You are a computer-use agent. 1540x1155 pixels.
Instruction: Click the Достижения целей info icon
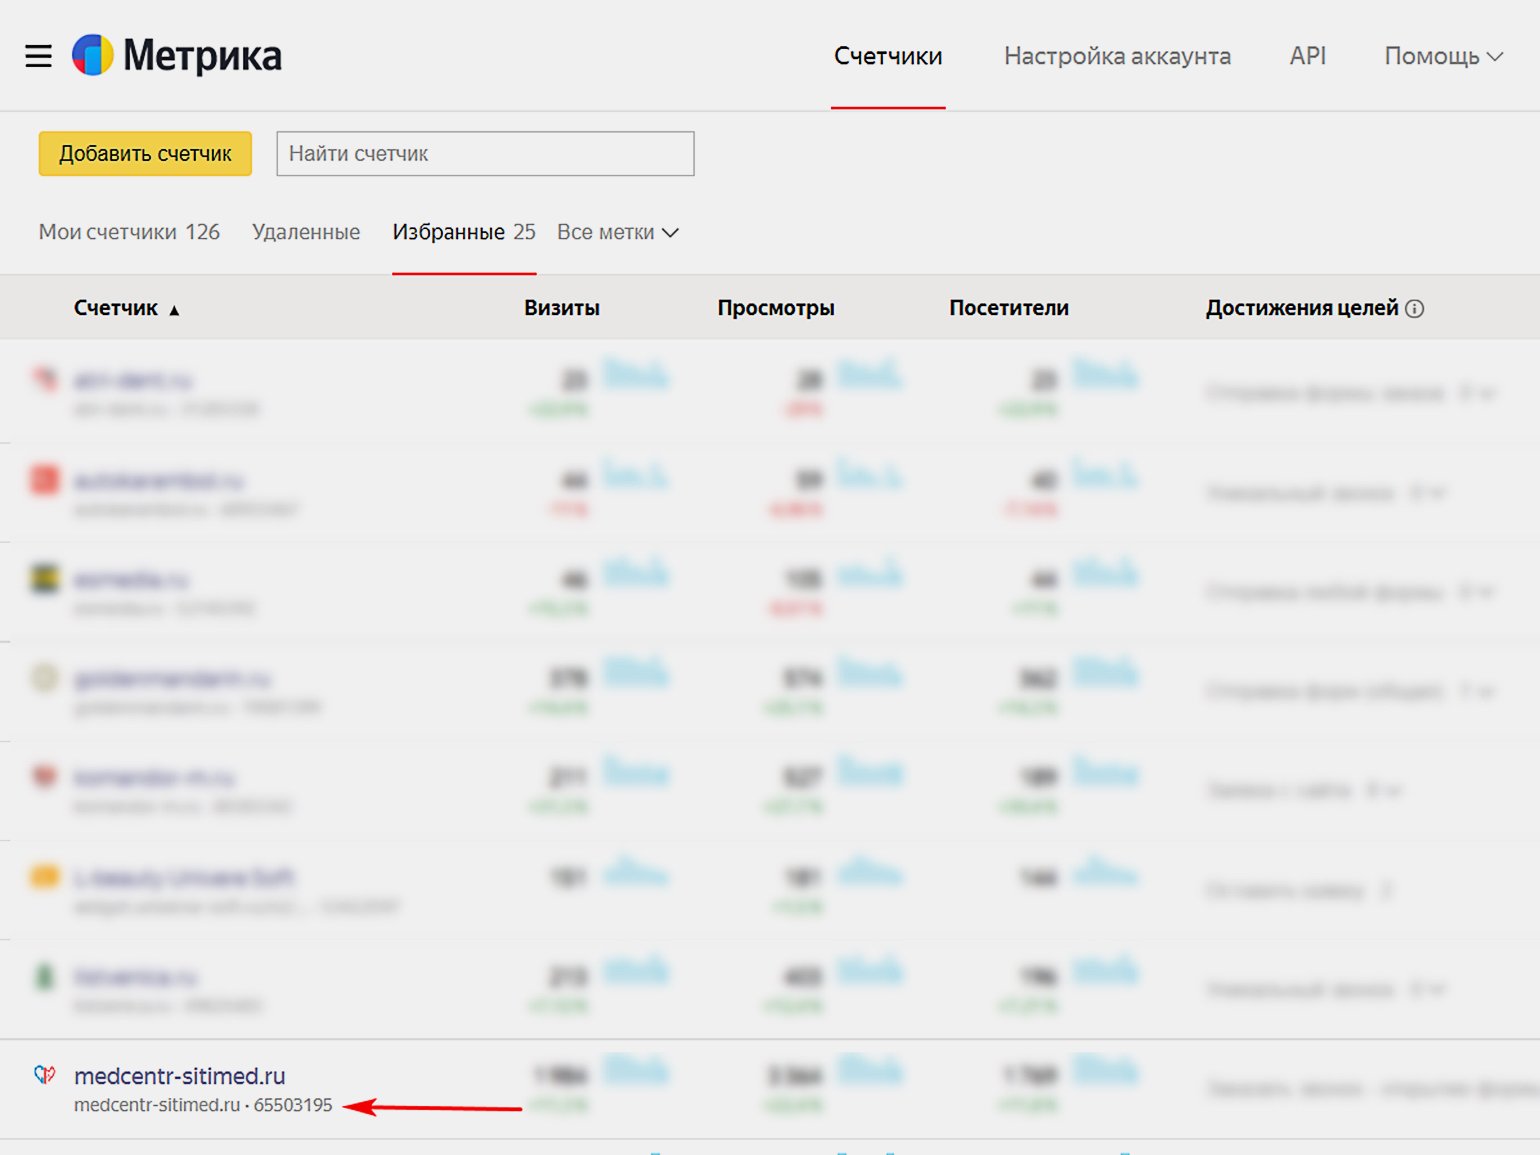pyautogui.click(x=1415, y=309)
